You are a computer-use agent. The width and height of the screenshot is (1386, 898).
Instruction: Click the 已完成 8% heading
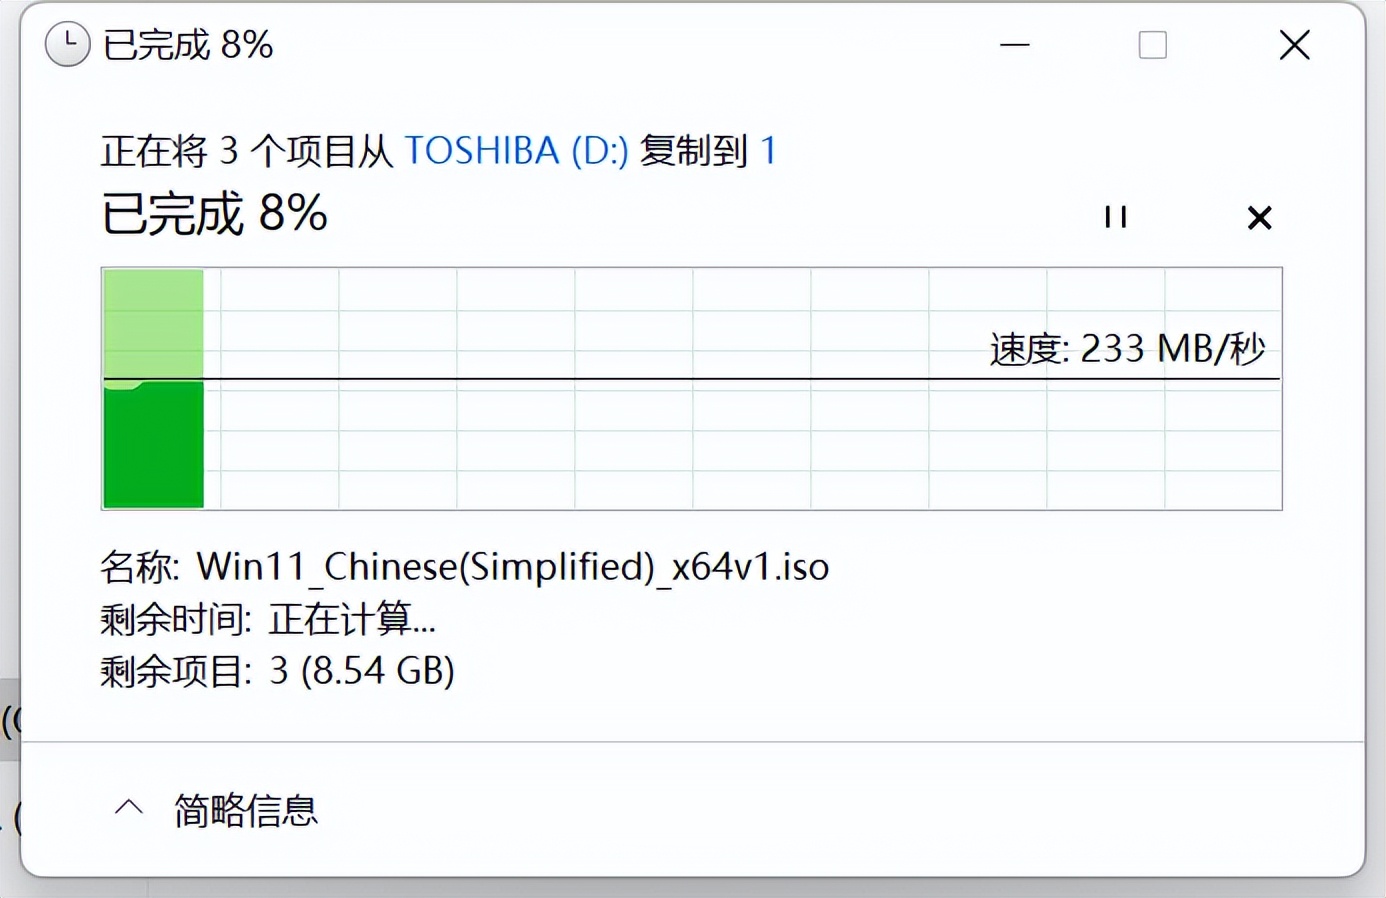pyautogui.click(x=212, y=214)
